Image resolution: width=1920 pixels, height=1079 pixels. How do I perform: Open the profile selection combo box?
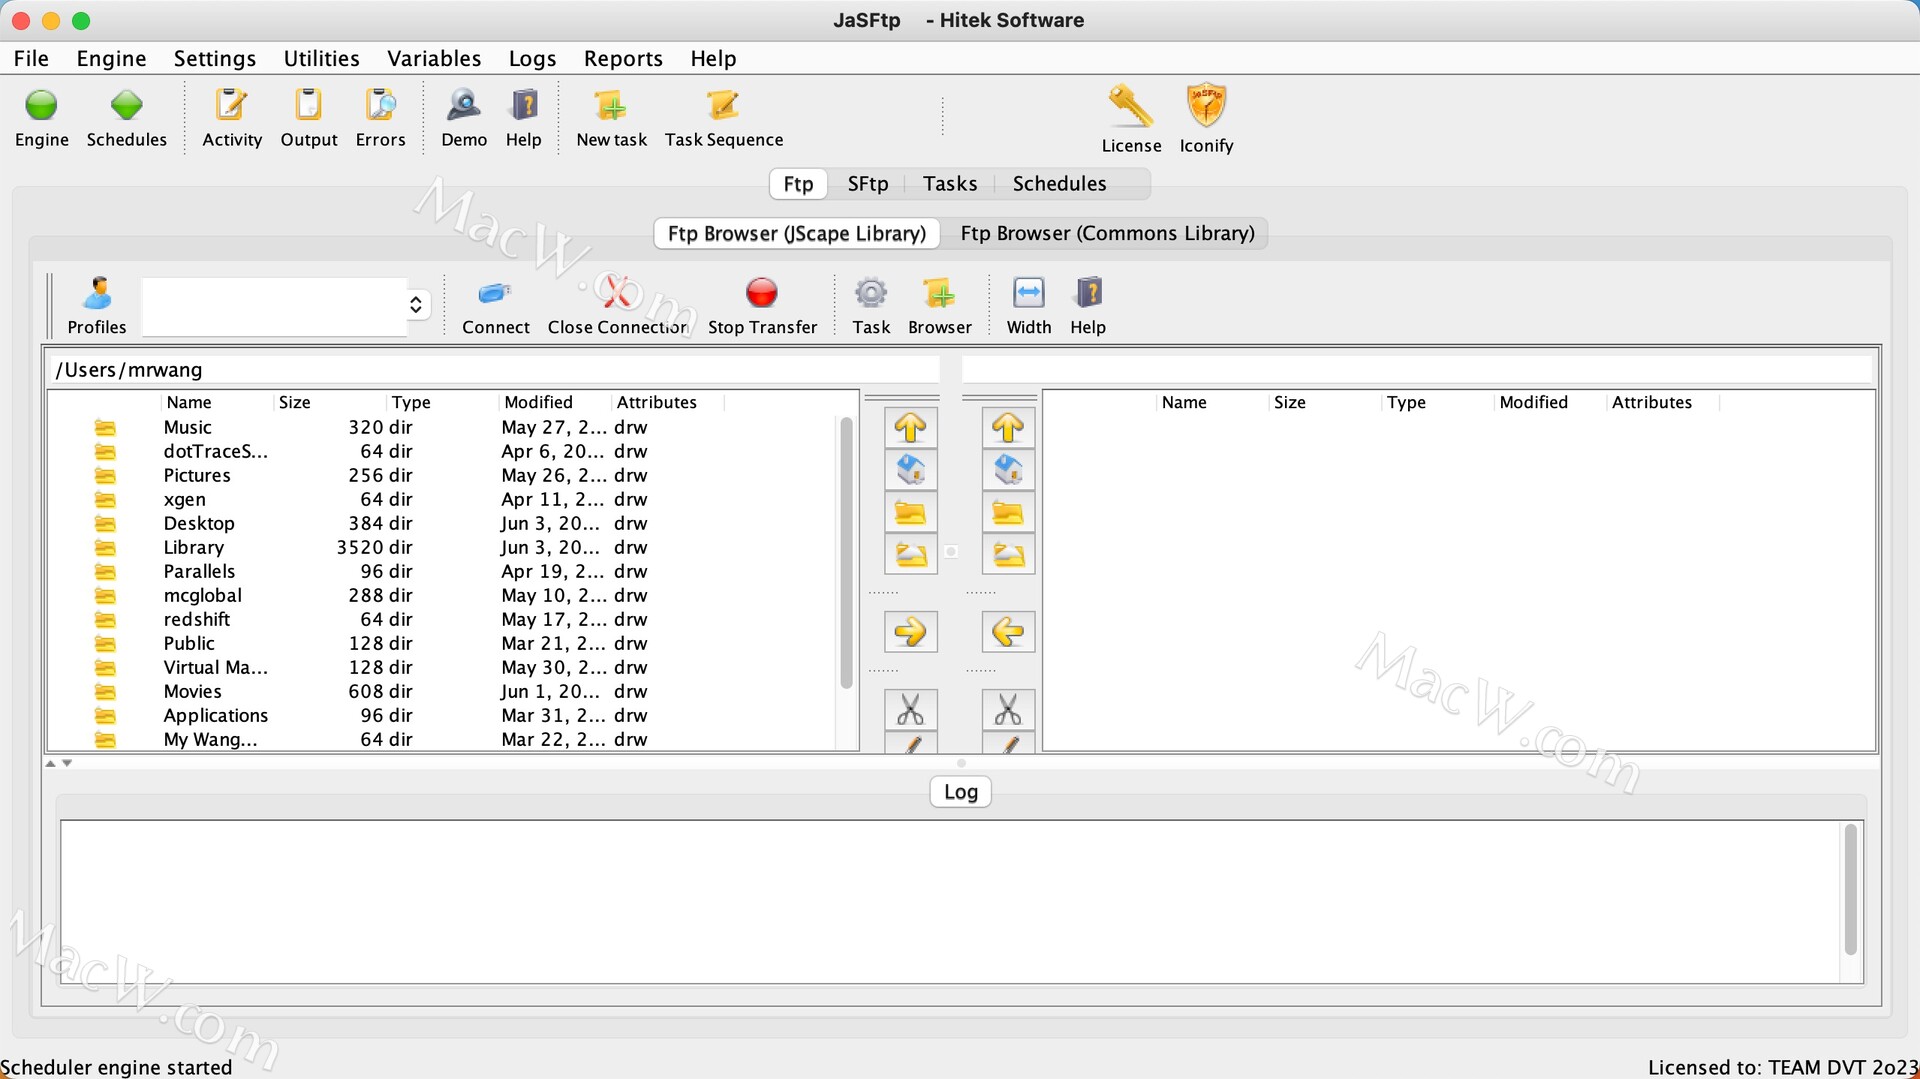286,305
